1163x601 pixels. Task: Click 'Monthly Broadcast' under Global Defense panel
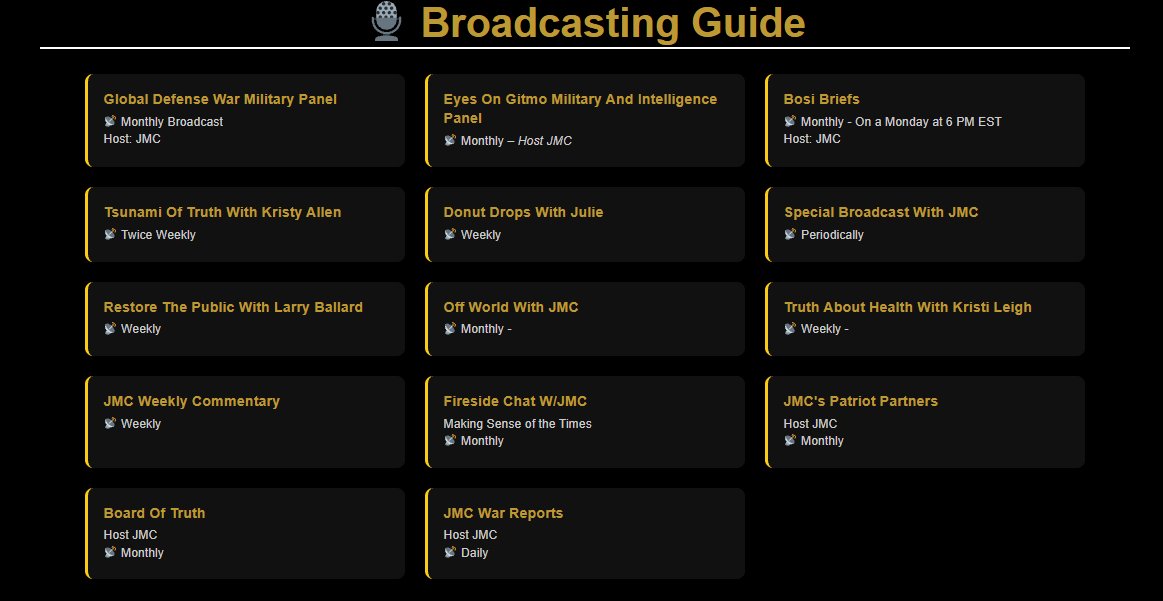click(172, 122)
